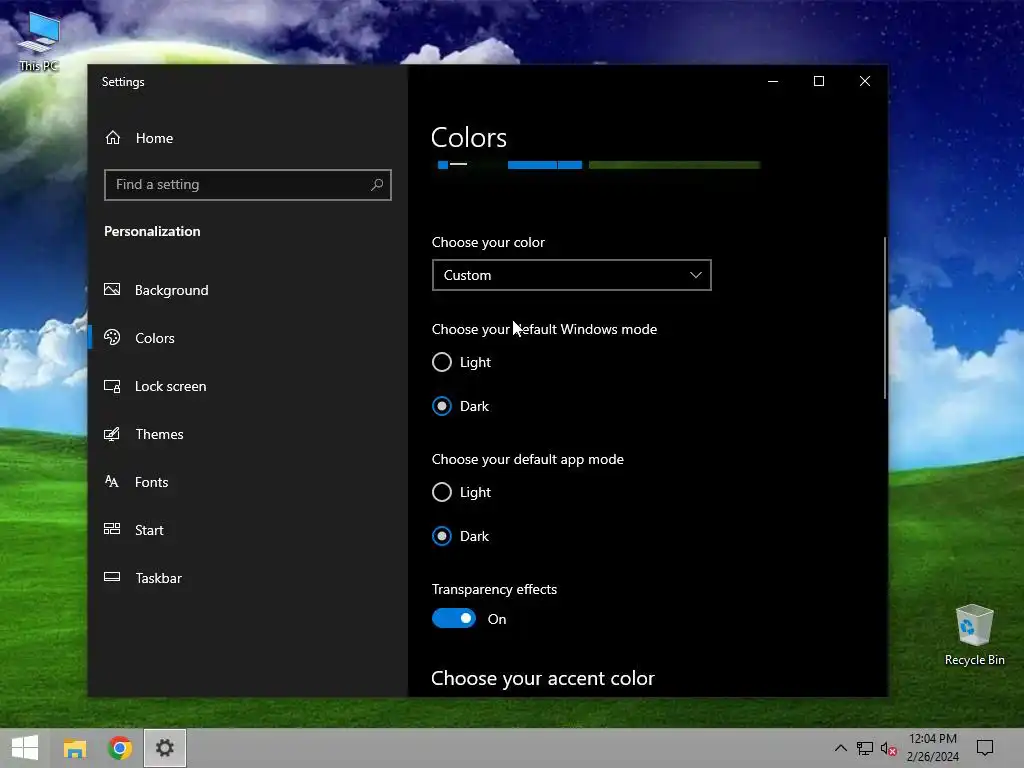Launch File Explorer from the taskbar
This screenshot has width=1024, height=768.
point(75,748)
